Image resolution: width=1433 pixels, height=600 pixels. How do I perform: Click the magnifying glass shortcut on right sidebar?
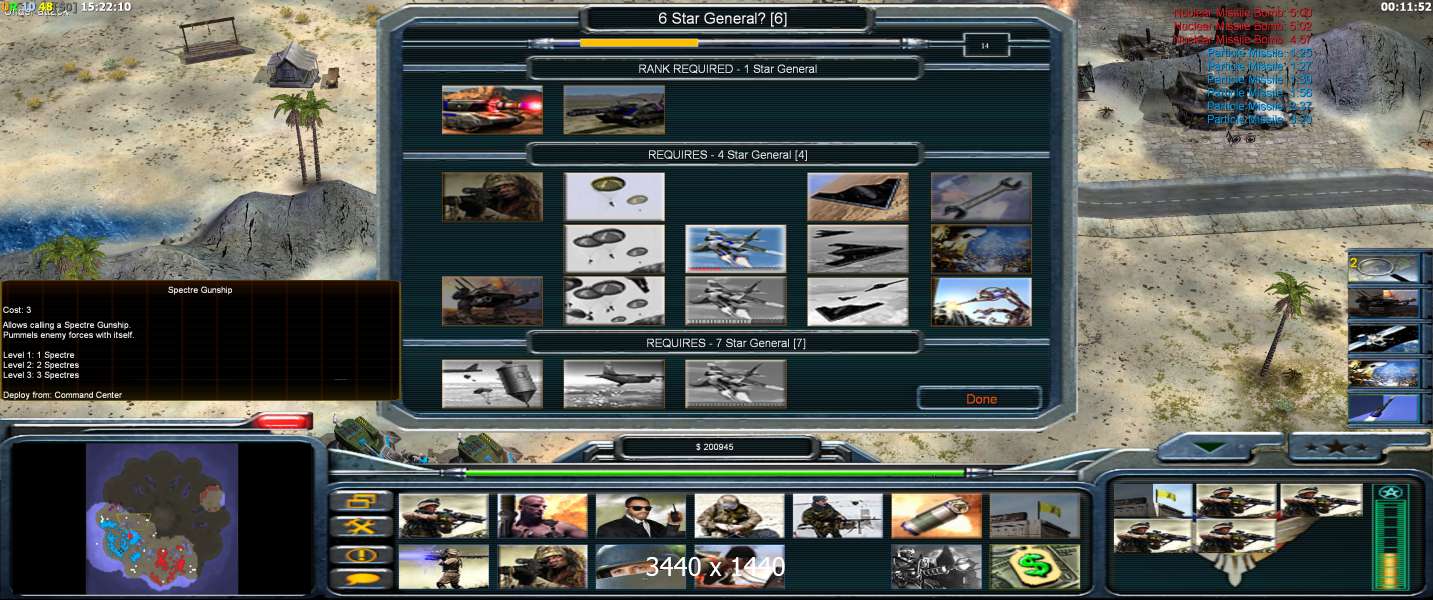1383,269
